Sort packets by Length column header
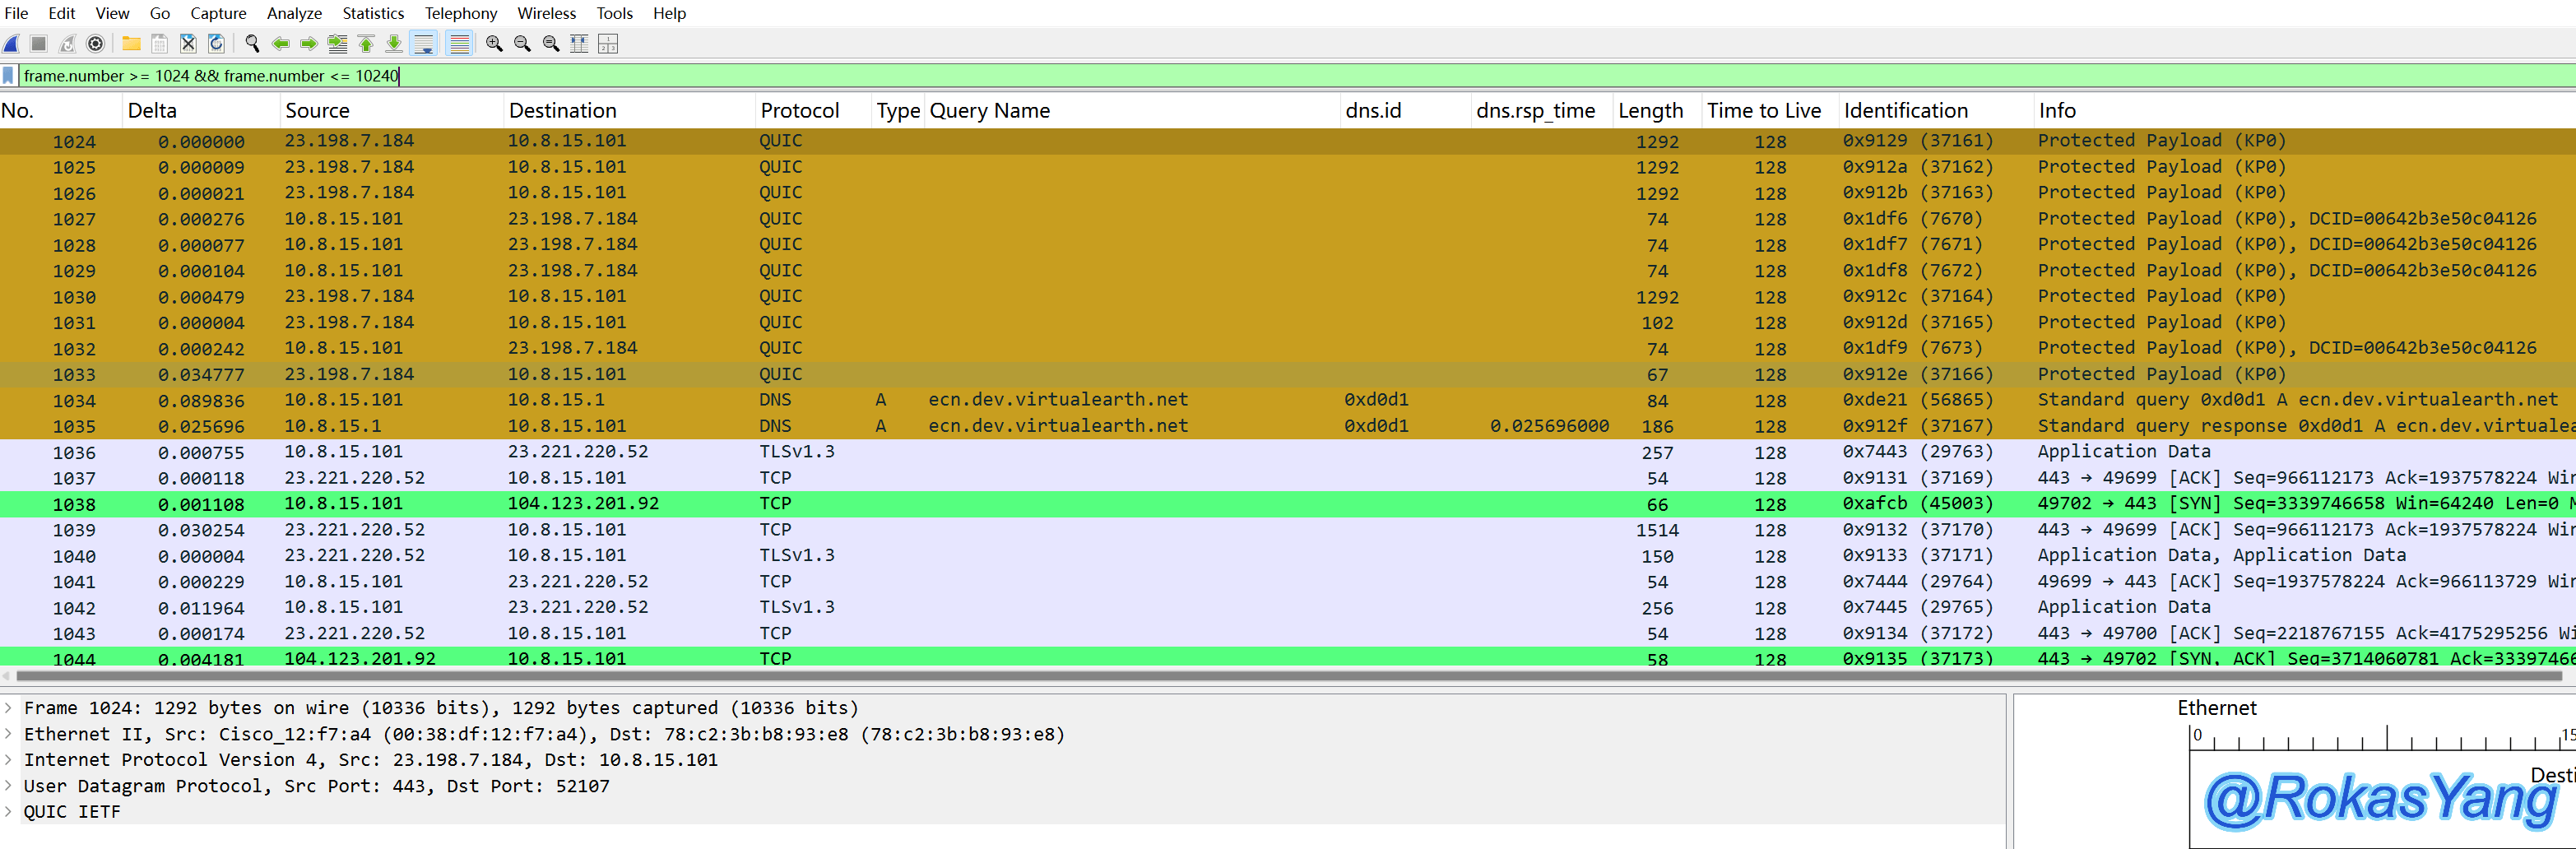 [x=1650, y=111]
